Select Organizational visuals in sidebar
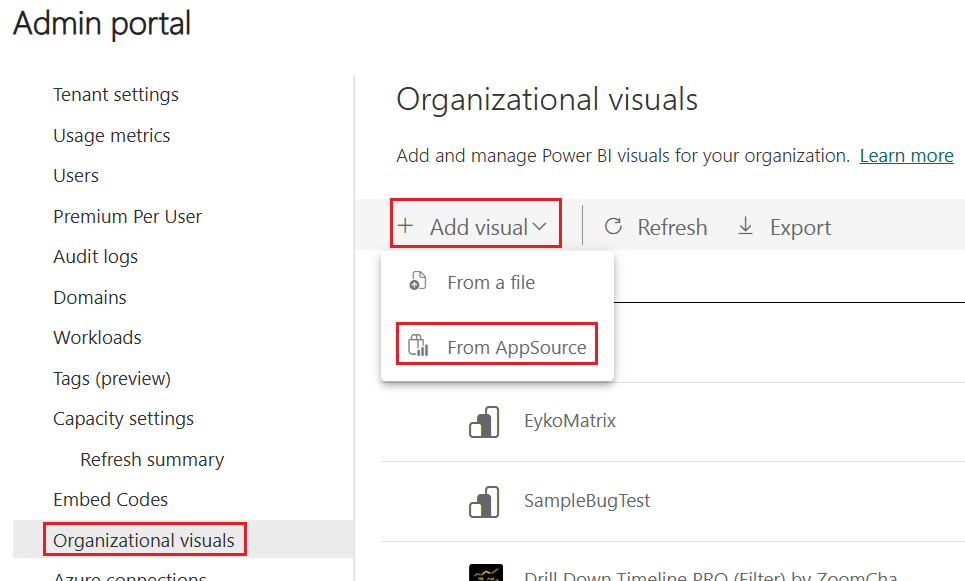The image size is (965, 581). pos(144,541)
